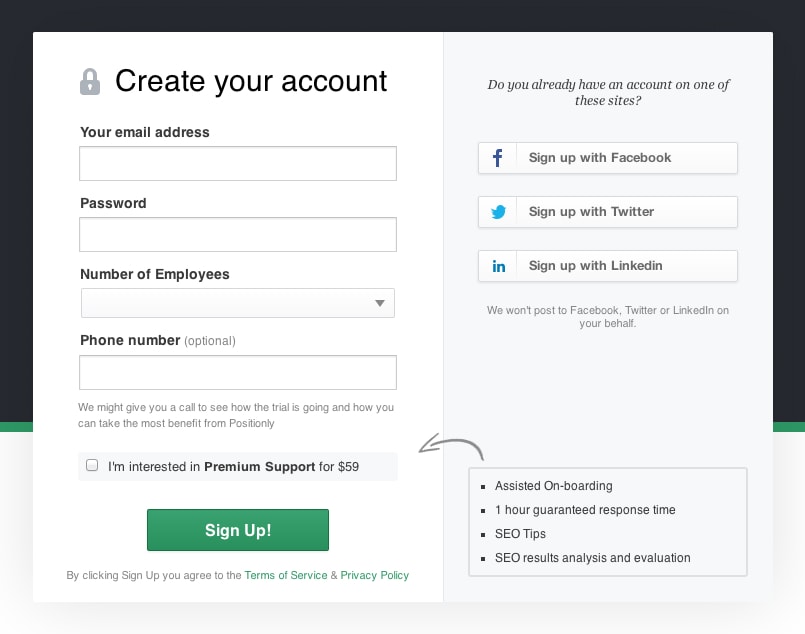Choose Sign up with Linkedin
This screenshot has width=805, height=634.
pyautogui.click(x=607, y=266)
